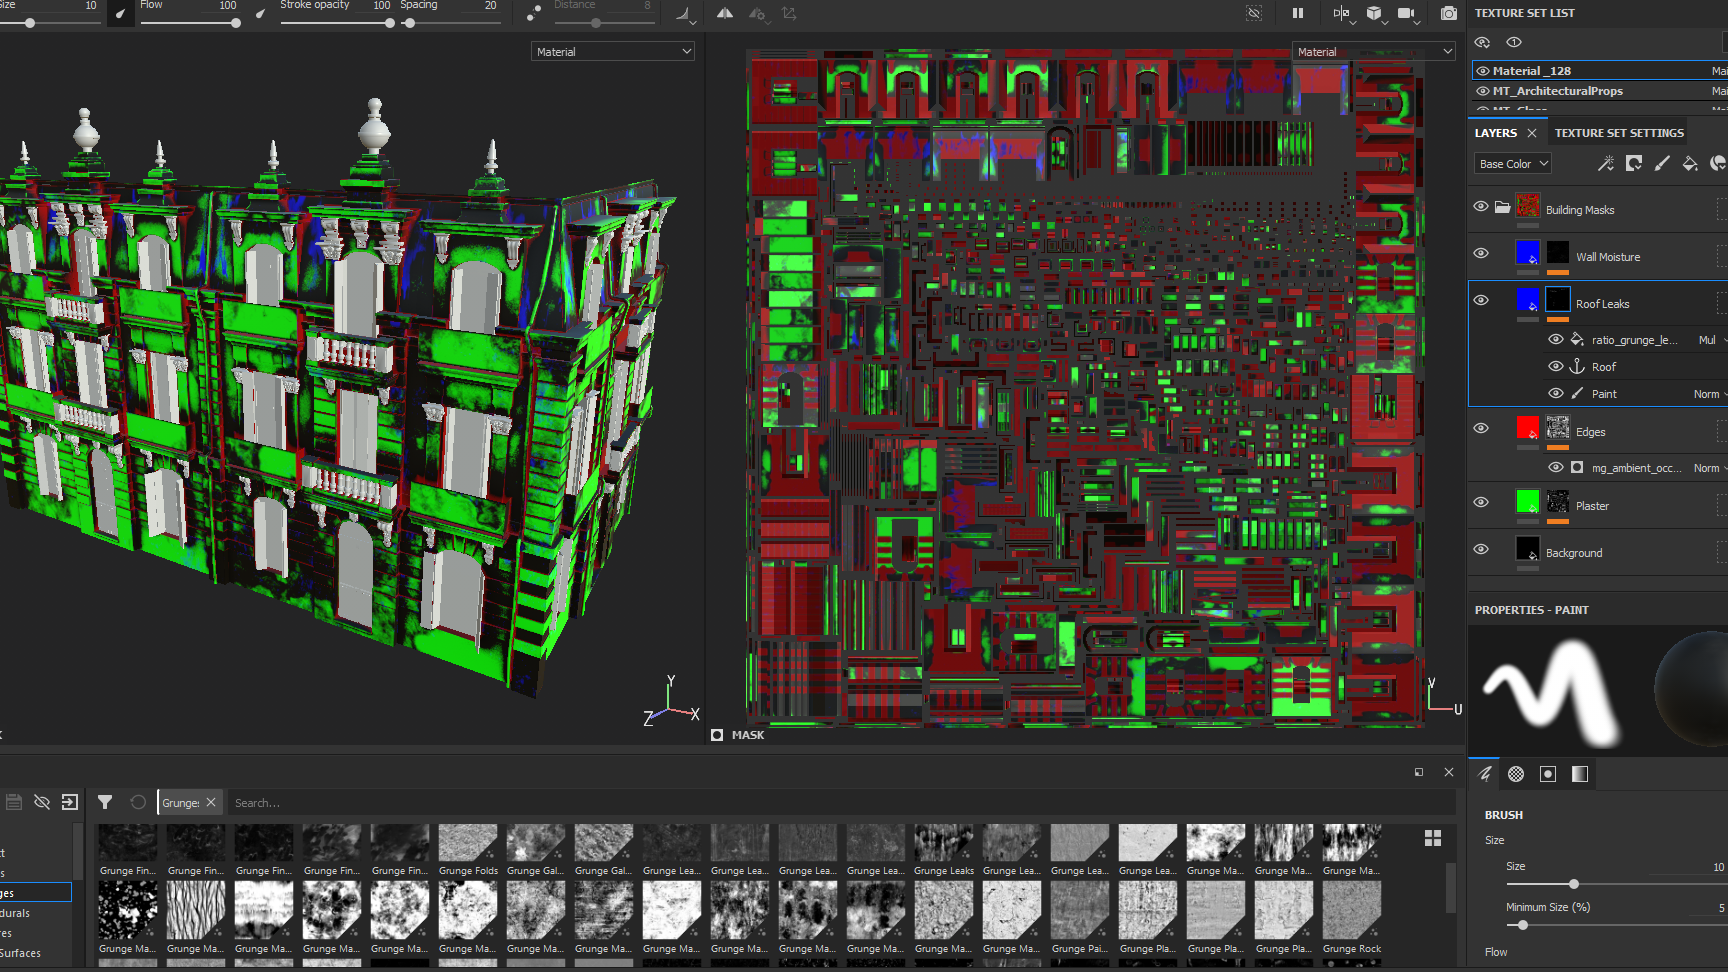1728x972 pixels.
Task: Toggle visibility of the Building Masks group
Action: pos(1481,207)
